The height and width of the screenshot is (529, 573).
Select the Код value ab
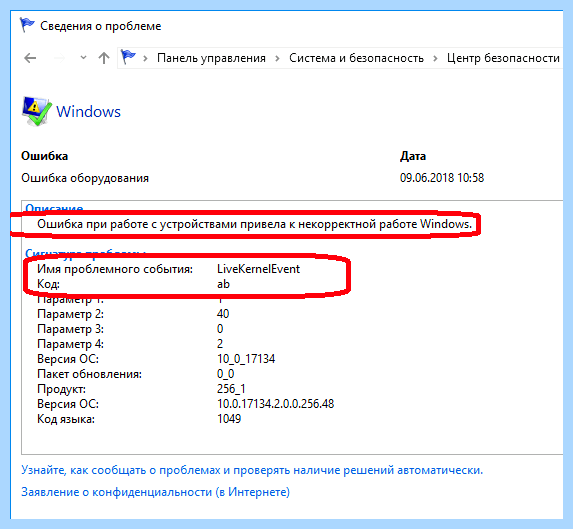click(223, 284)
